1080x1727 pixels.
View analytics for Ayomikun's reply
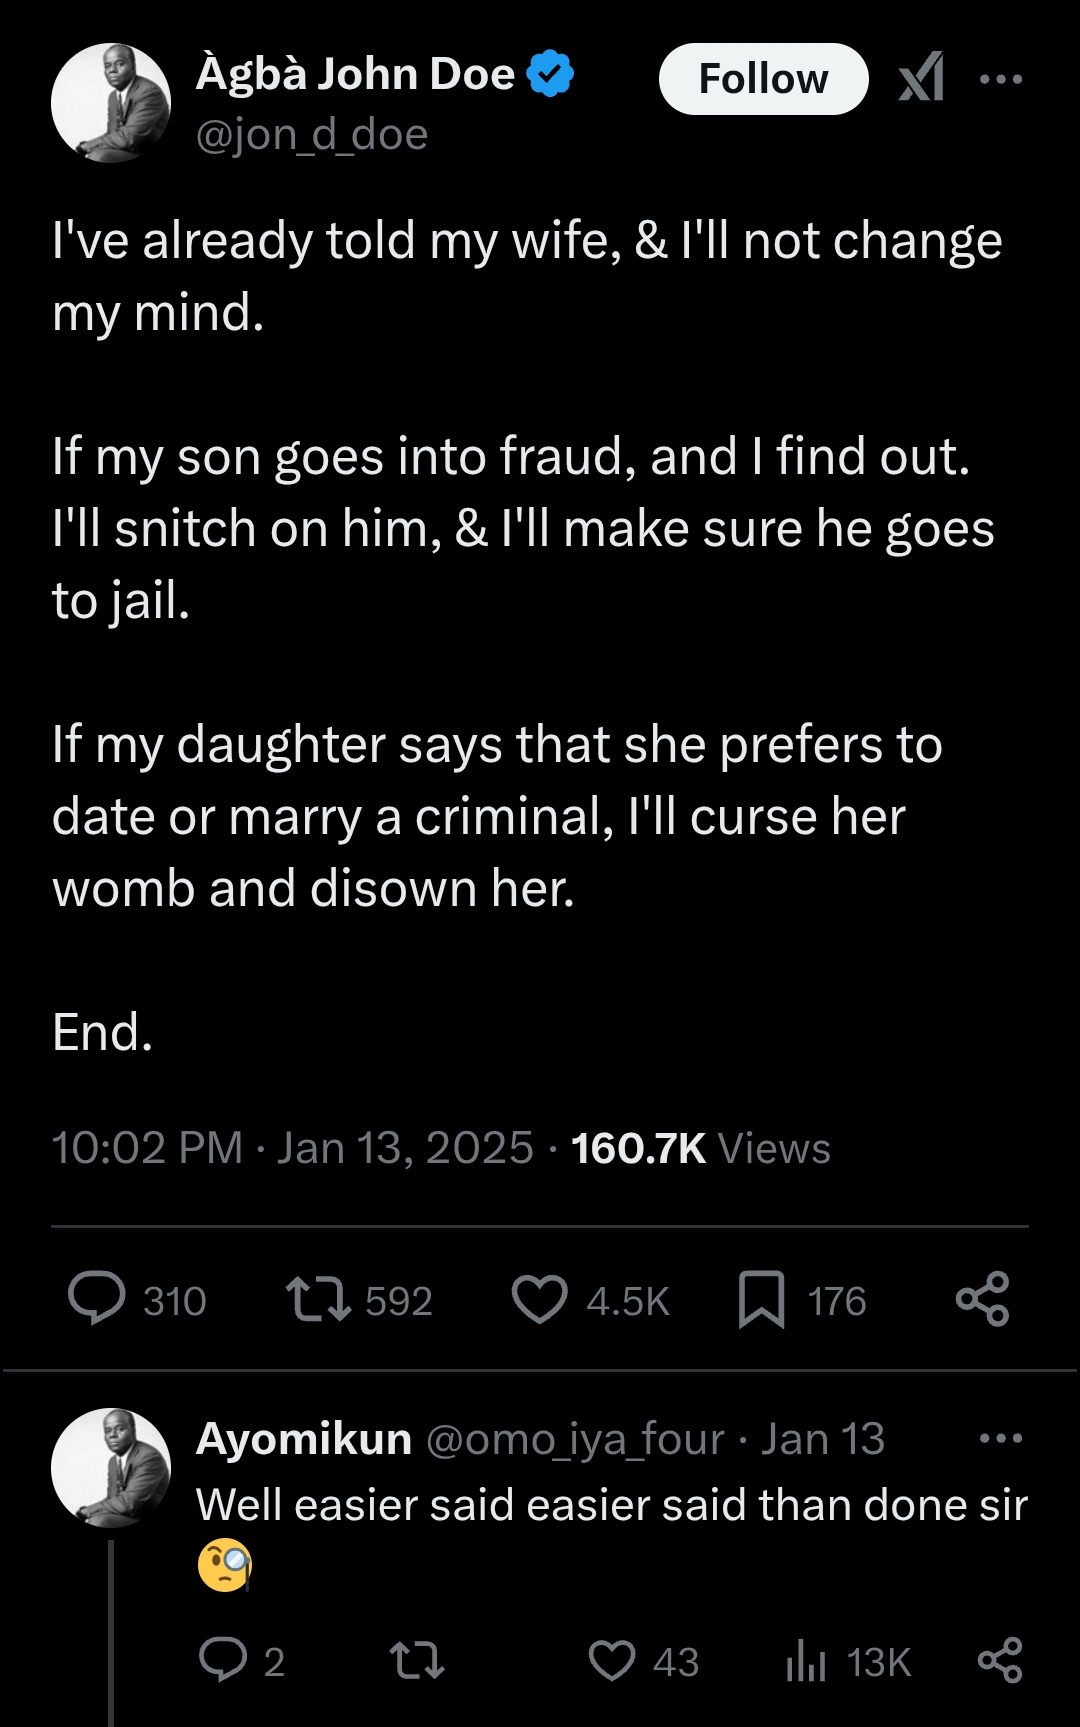click(x=806, y=1661)
